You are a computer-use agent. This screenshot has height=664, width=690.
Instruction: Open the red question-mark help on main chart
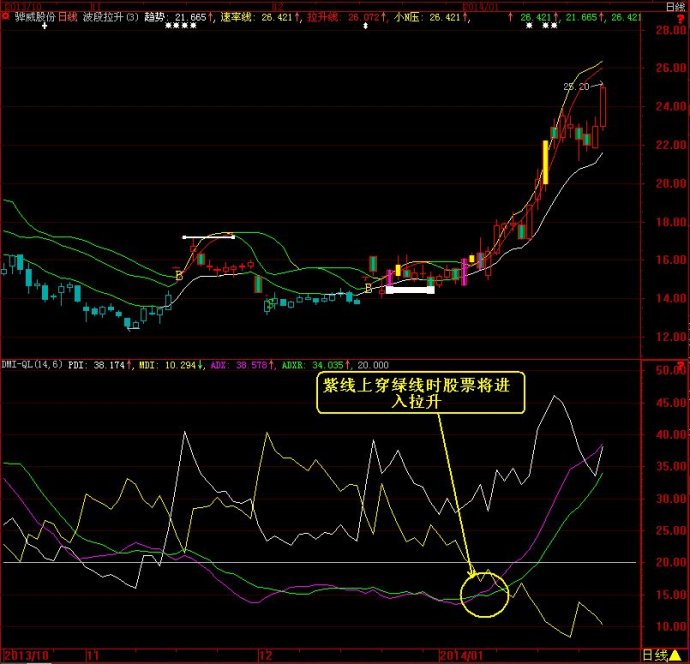point(680,19)
